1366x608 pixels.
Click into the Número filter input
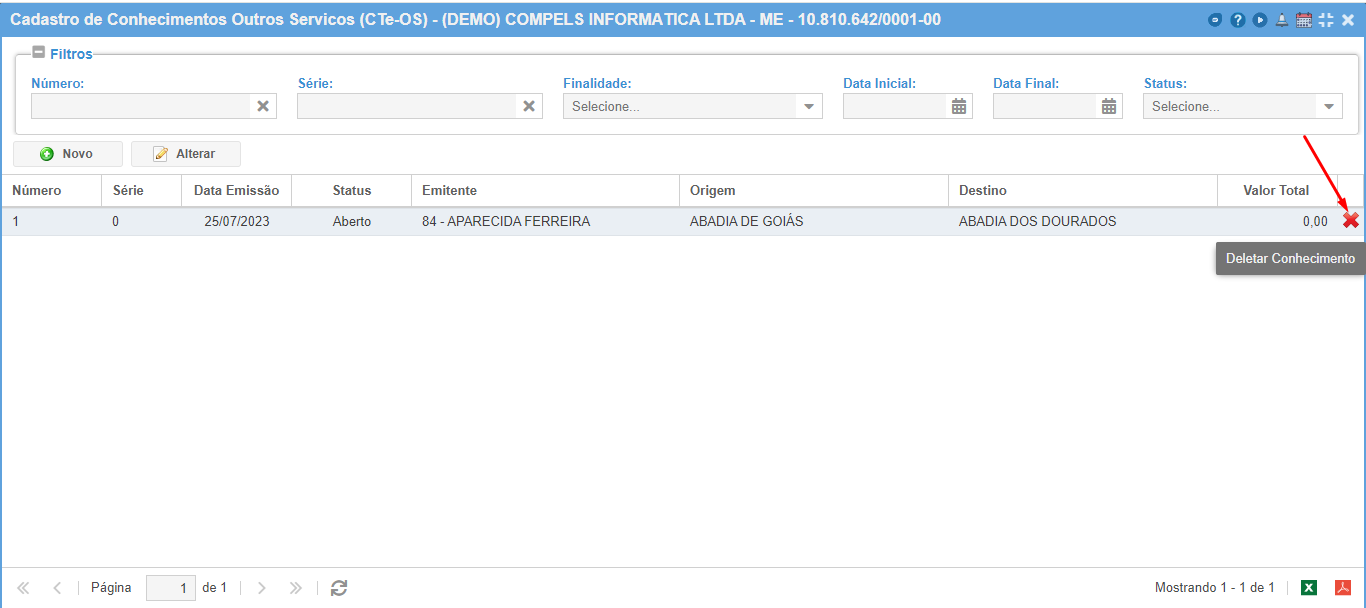(x=140, y=106)
